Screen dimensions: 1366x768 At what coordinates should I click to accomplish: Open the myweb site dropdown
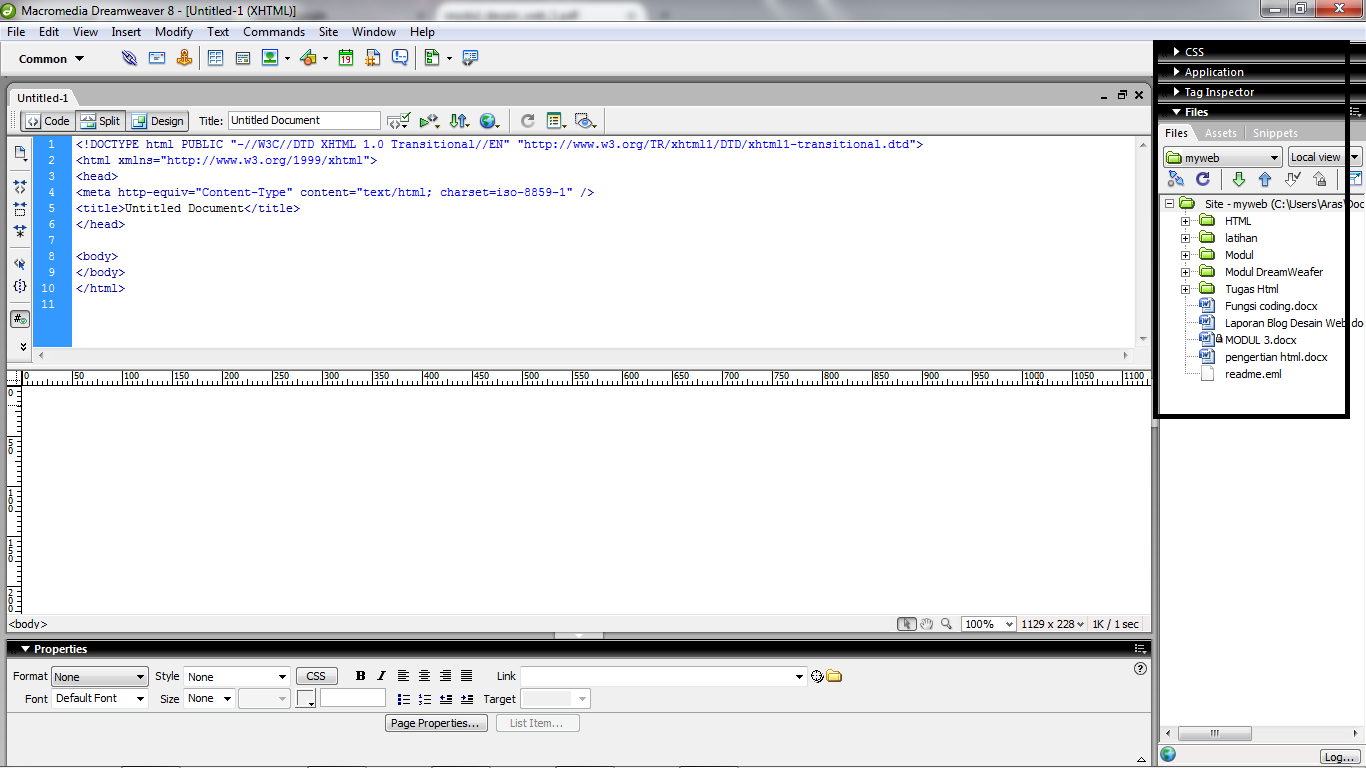(1222, 157)
